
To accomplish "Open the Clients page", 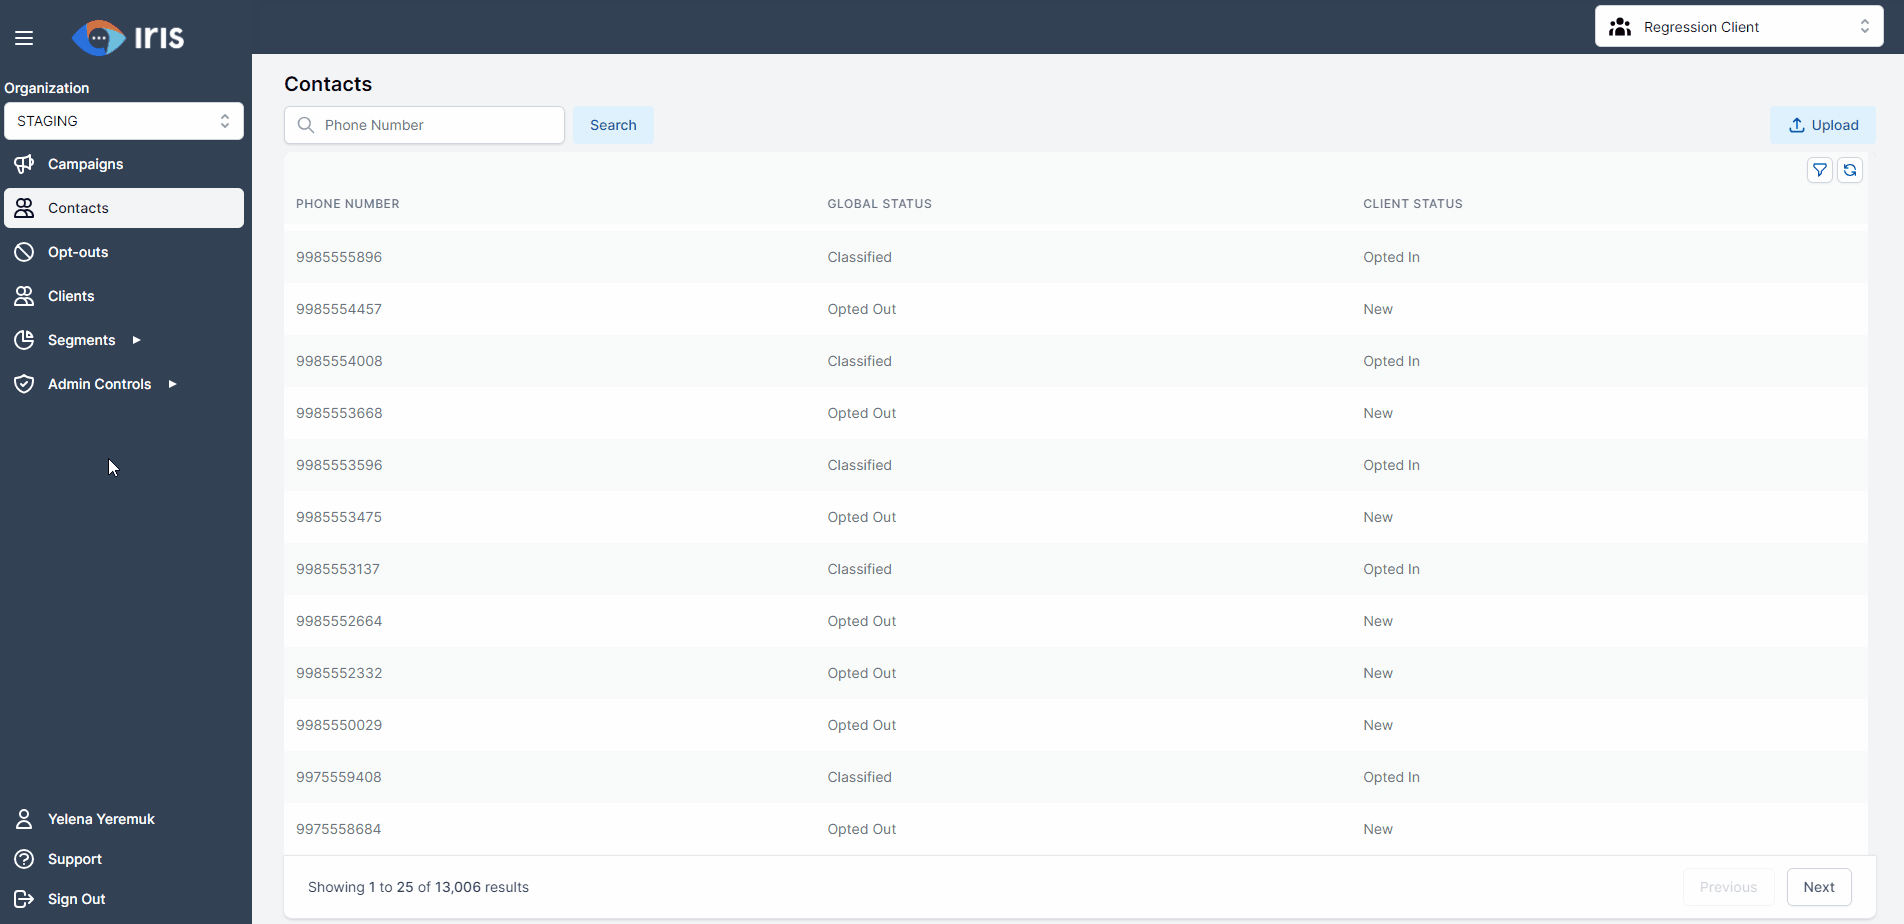I will [124, 296].
